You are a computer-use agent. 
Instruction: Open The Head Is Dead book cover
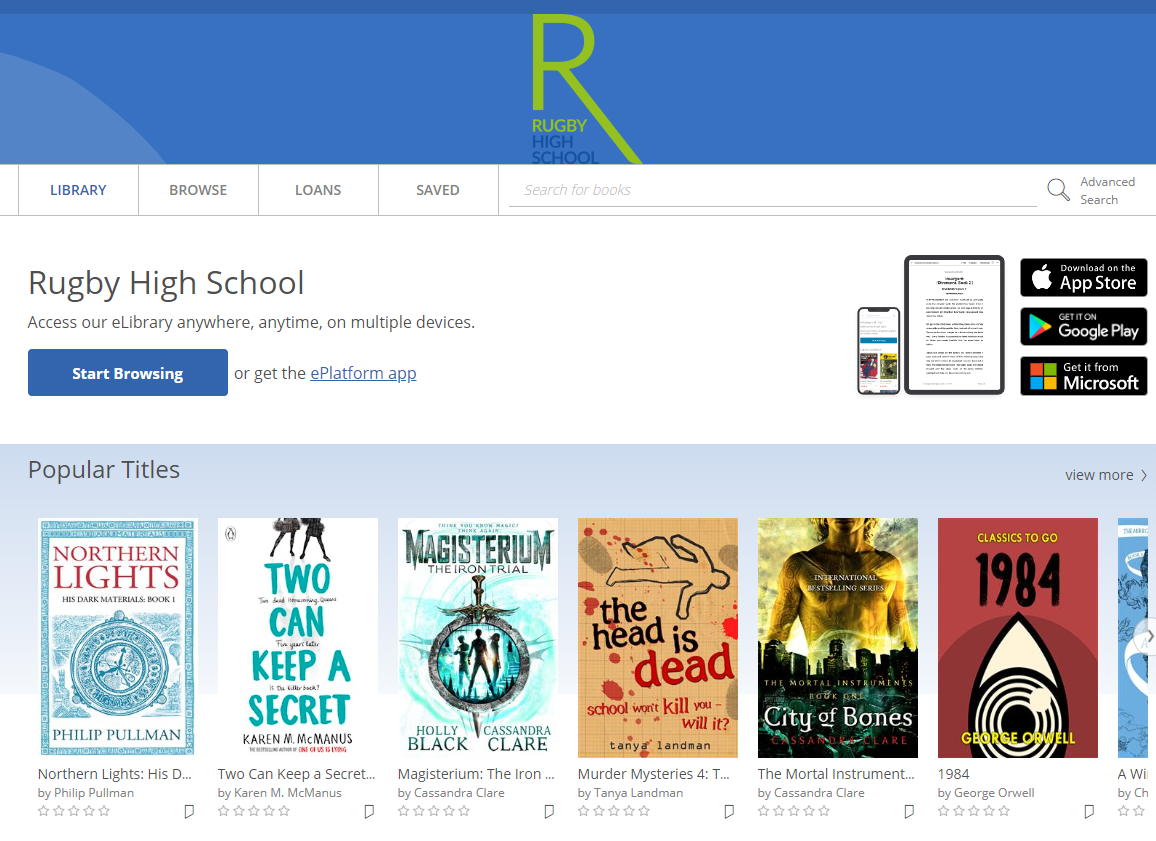click(x=658, y=638)
